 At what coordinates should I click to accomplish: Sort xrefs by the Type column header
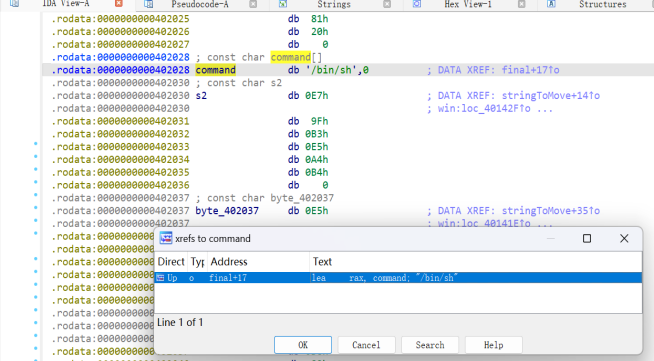click(197, 262)
